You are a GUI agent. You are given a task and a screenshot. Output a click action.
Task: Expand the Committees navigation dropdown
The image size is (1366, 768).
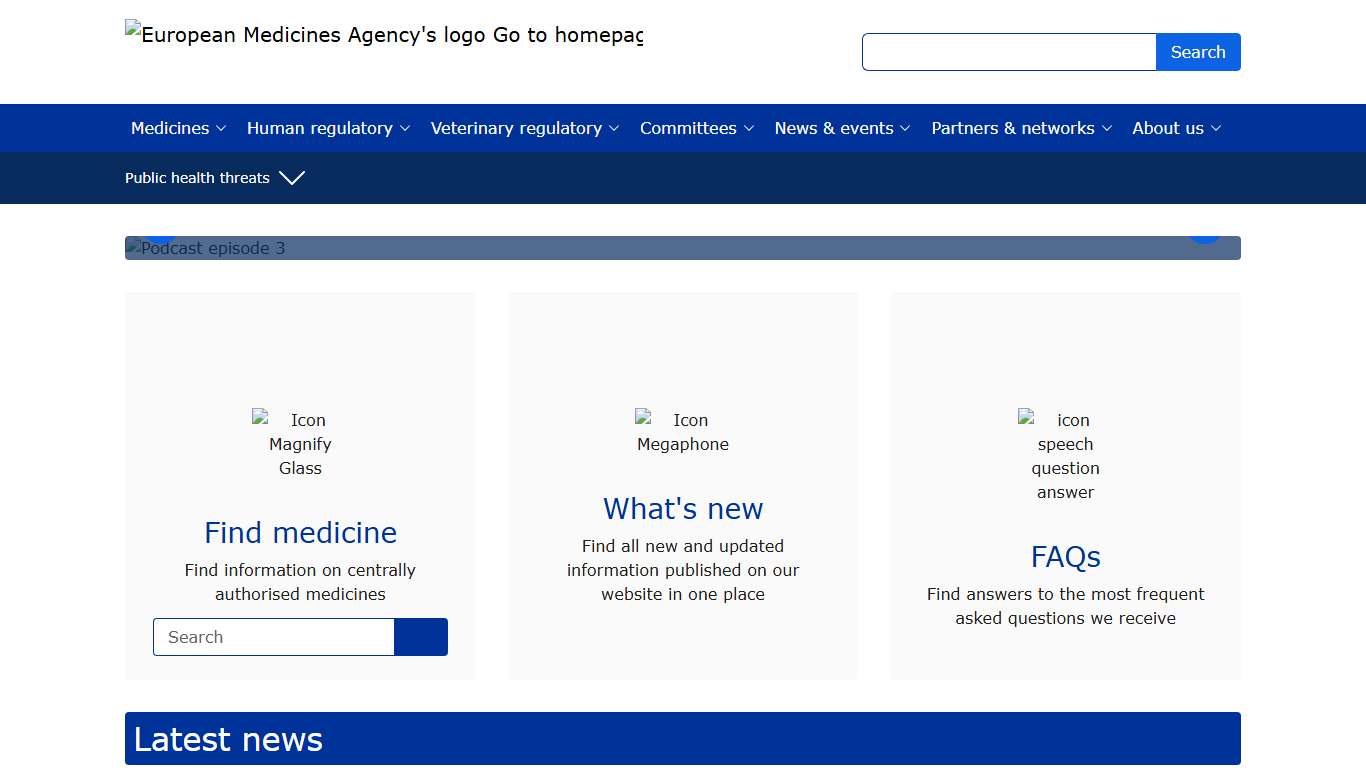coord(697,128)
